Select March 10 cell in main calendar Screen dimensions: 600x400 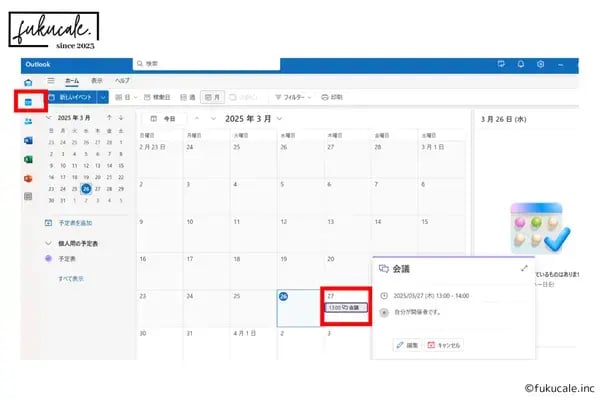tap(207, 233)
